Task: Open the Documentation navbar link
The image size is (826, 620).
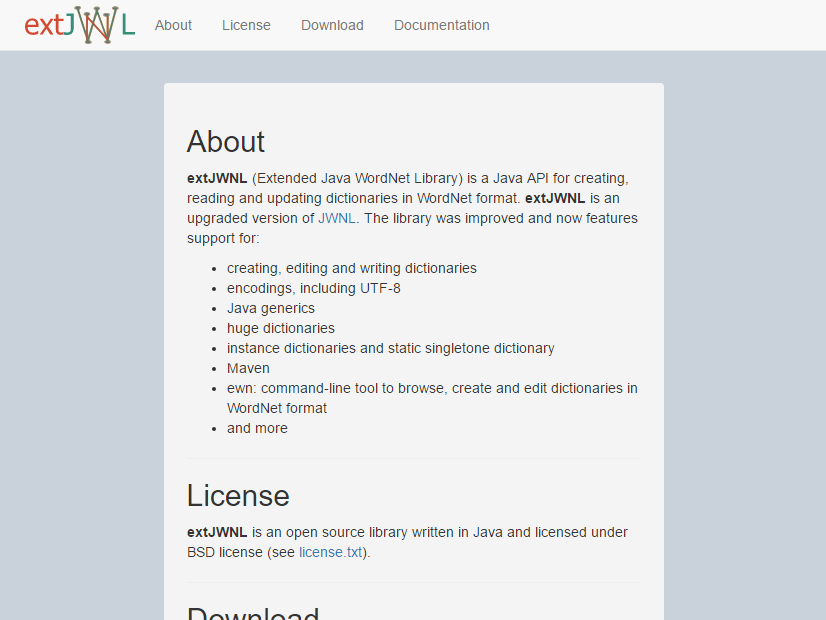Action: [441, 25]
